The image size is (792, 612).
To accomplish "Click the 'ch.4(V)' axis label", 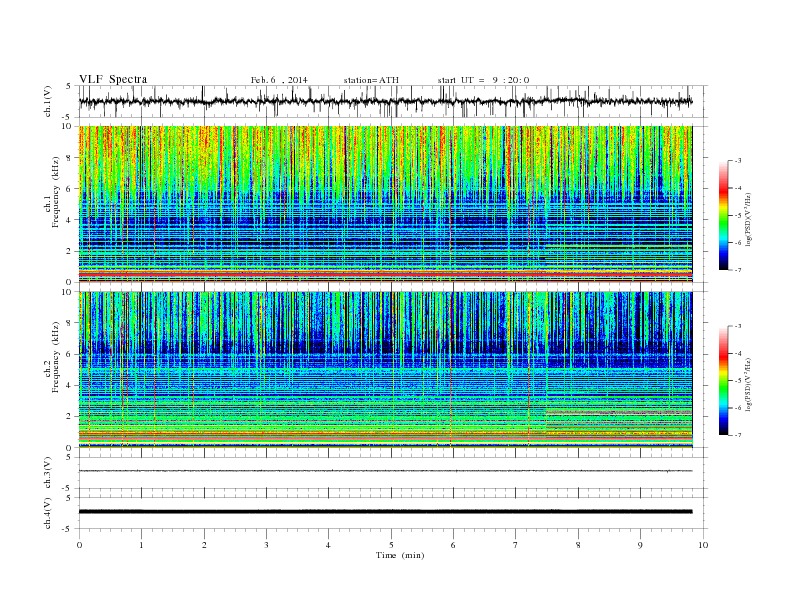I will coord(48,513).
